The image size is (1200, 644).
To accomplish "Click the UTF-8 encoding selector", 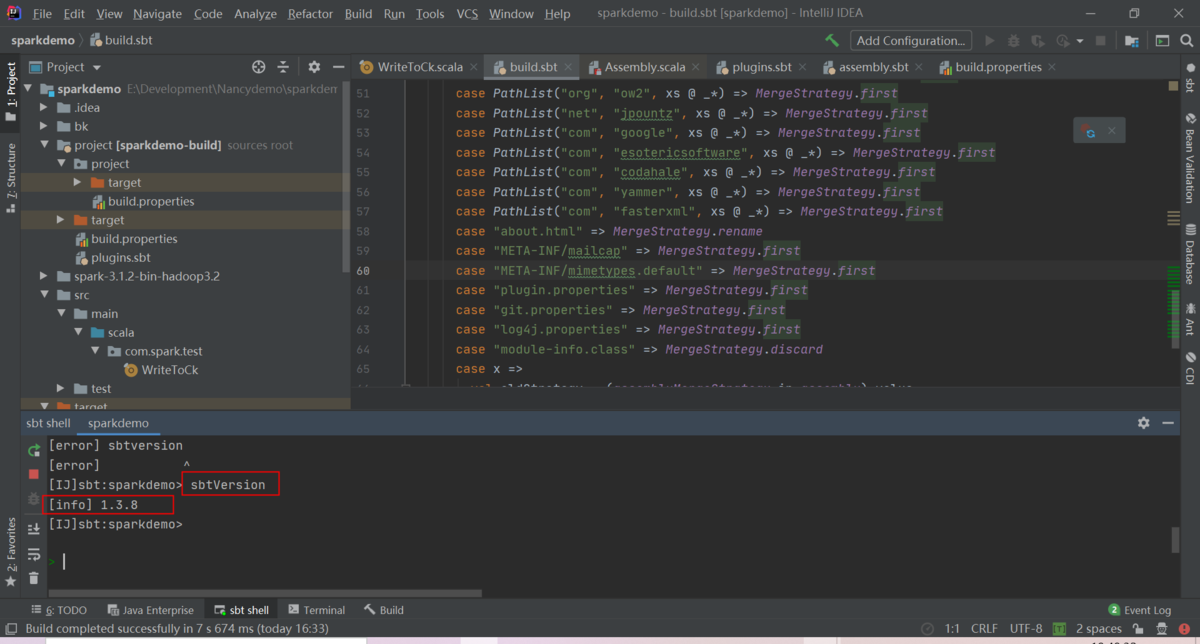I will click(x=1026, y=629).
